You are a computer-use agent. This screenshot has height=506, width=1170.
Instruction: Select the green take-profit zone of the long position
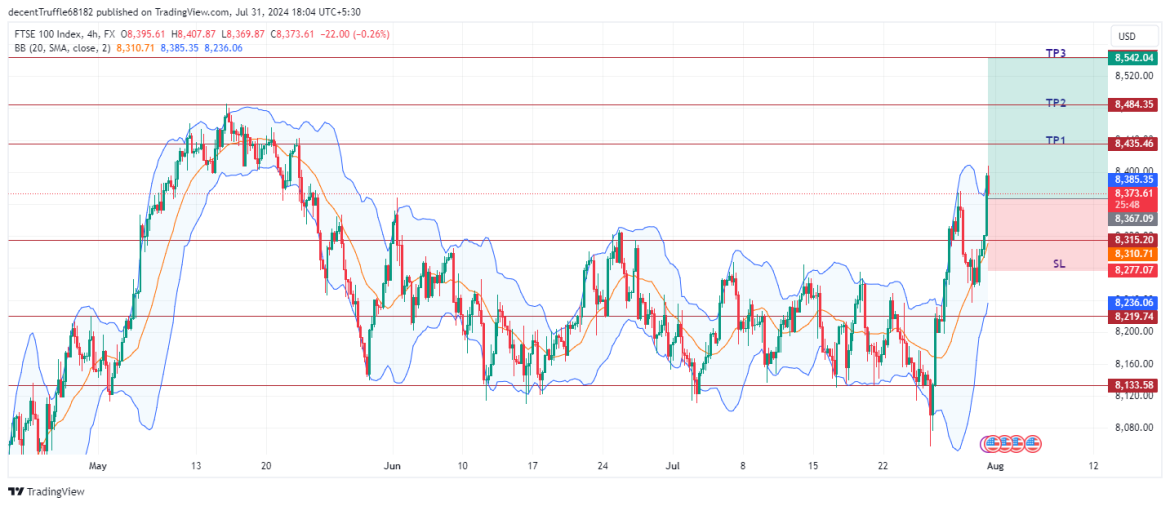(1046, 125)
